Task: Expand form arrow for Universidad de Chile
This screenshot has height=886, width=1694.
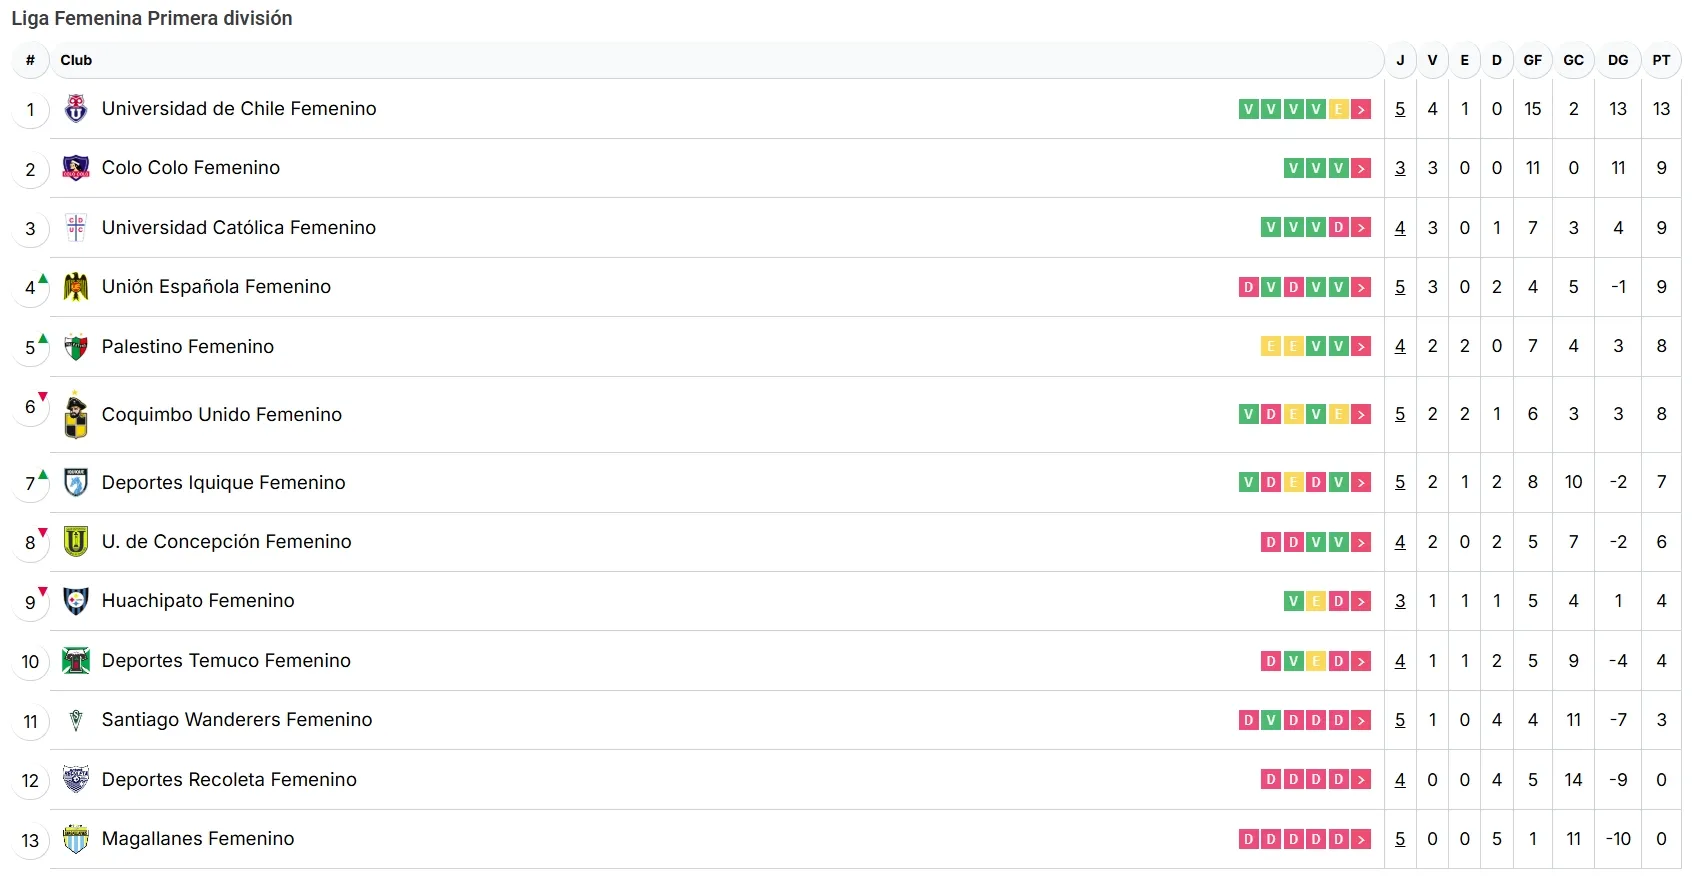Action: coord(1361,110)
